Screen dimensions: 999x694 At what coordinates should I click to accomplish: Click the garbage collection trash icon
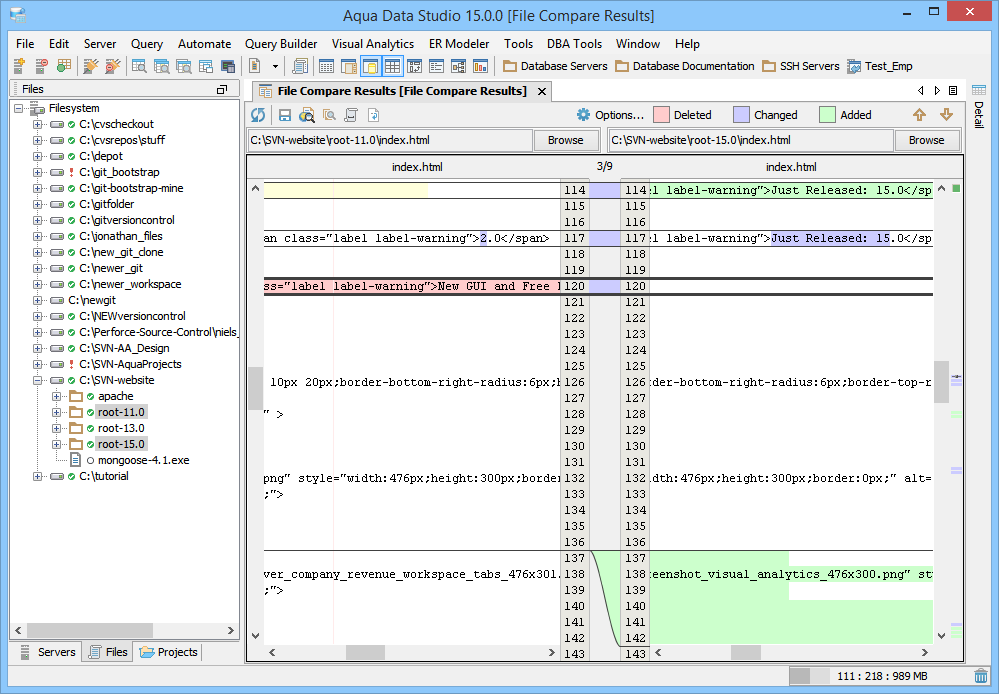(981, 677)
